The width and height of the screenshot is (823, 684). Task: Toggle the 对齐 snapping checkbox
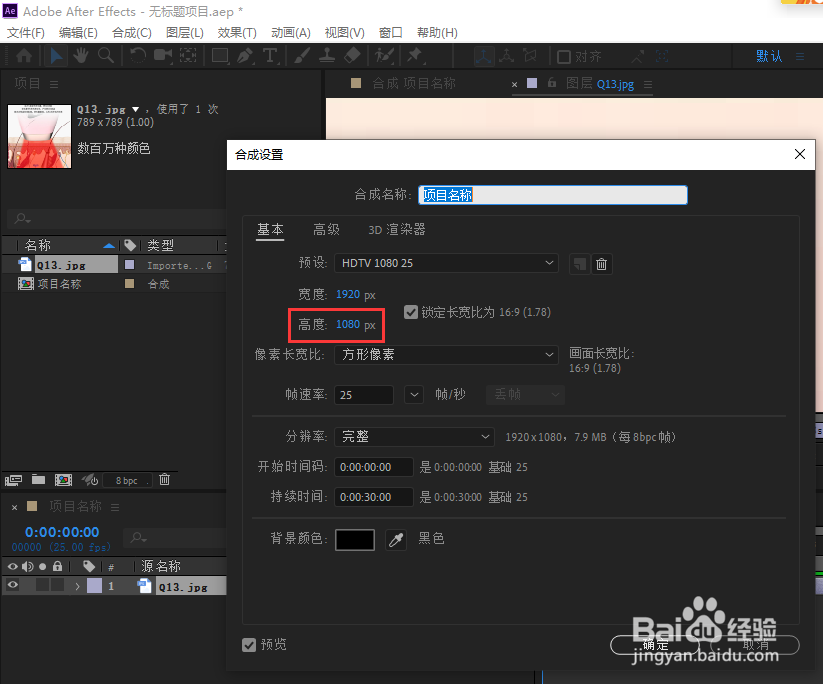click(x=564, y=57)
